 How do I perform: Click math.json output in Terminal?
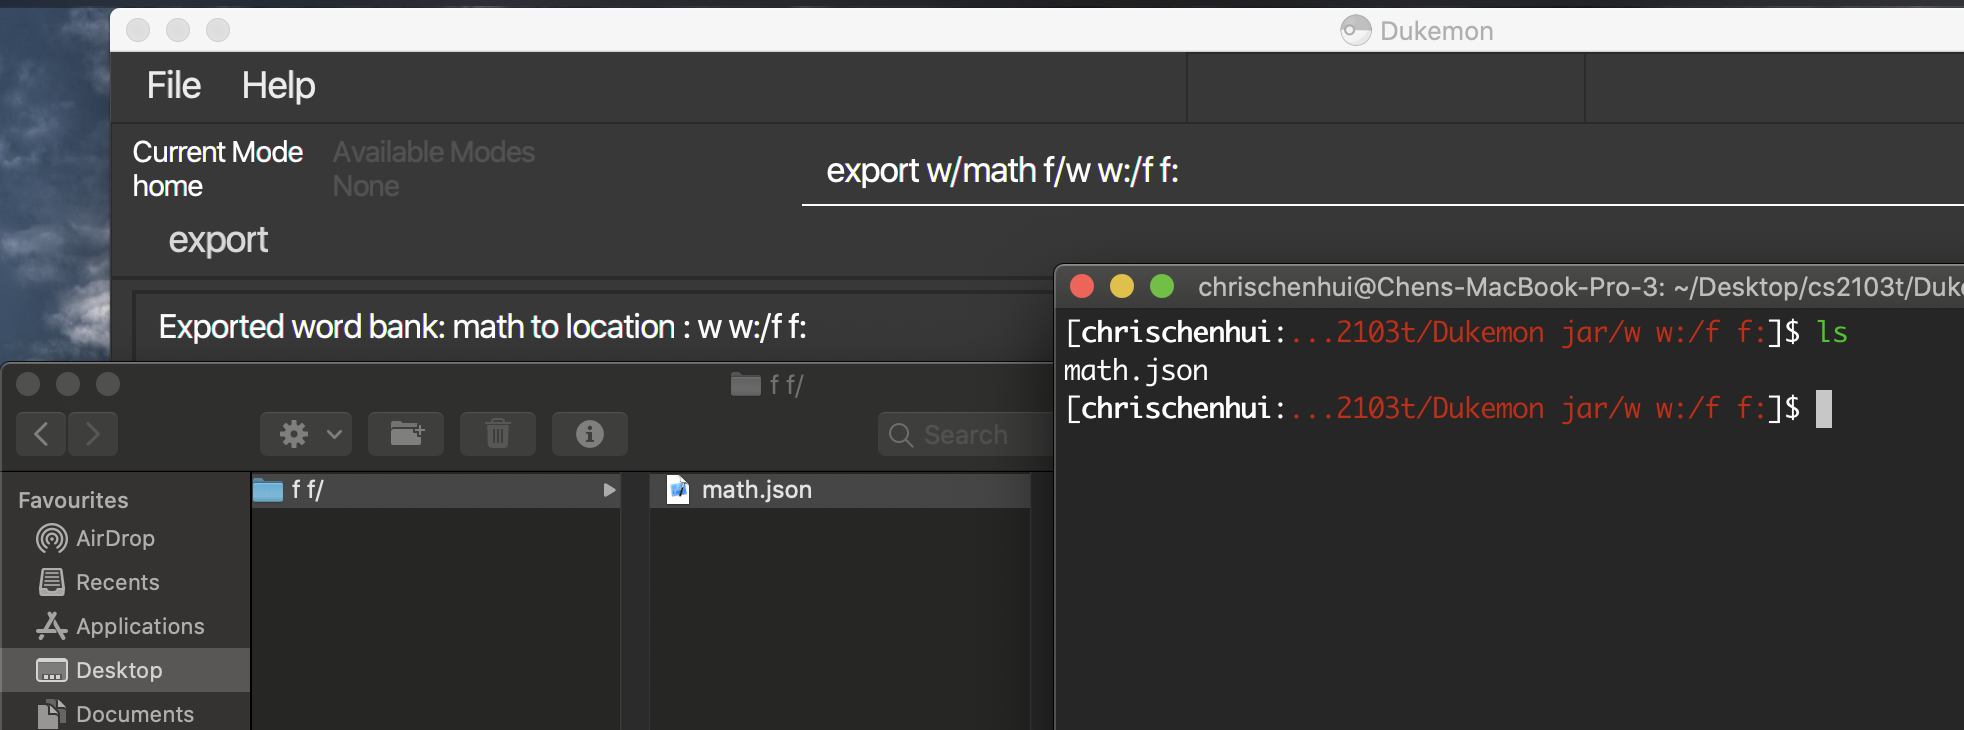click(1136, 370)
